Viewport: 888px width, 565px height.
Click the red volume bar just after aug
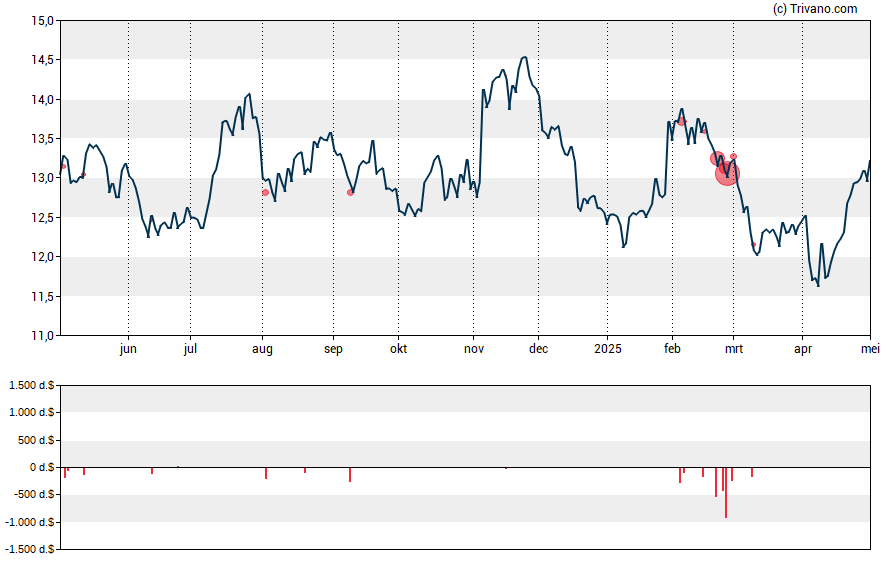coord(266,473)
